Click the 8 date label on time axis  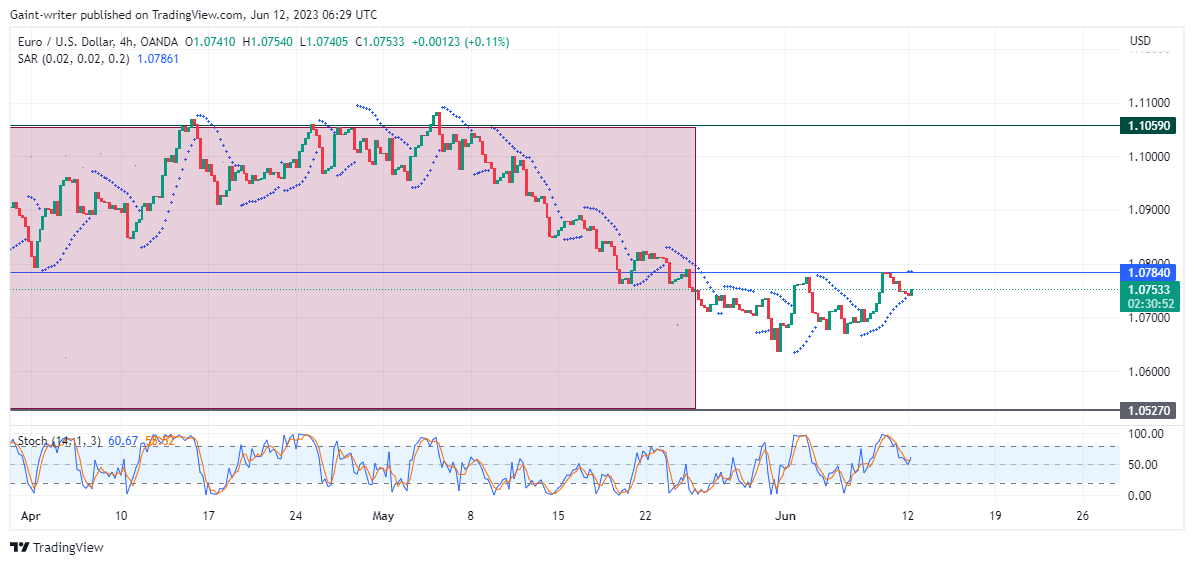pyautogui.click(x=471, y=516)
